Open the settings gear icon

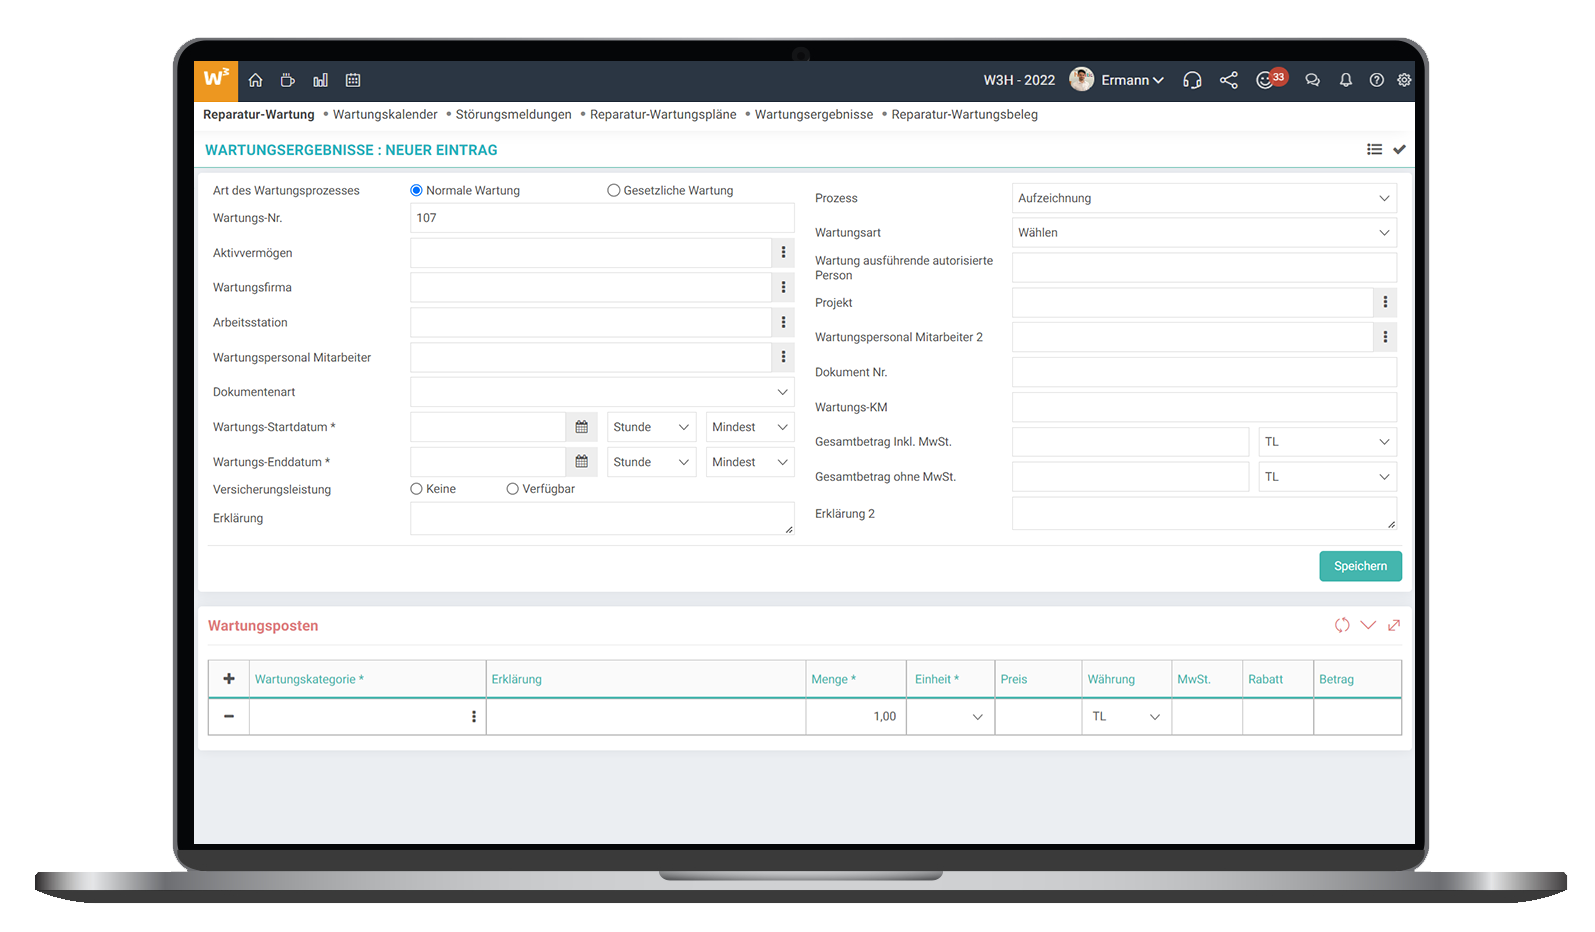point(1404,80)
